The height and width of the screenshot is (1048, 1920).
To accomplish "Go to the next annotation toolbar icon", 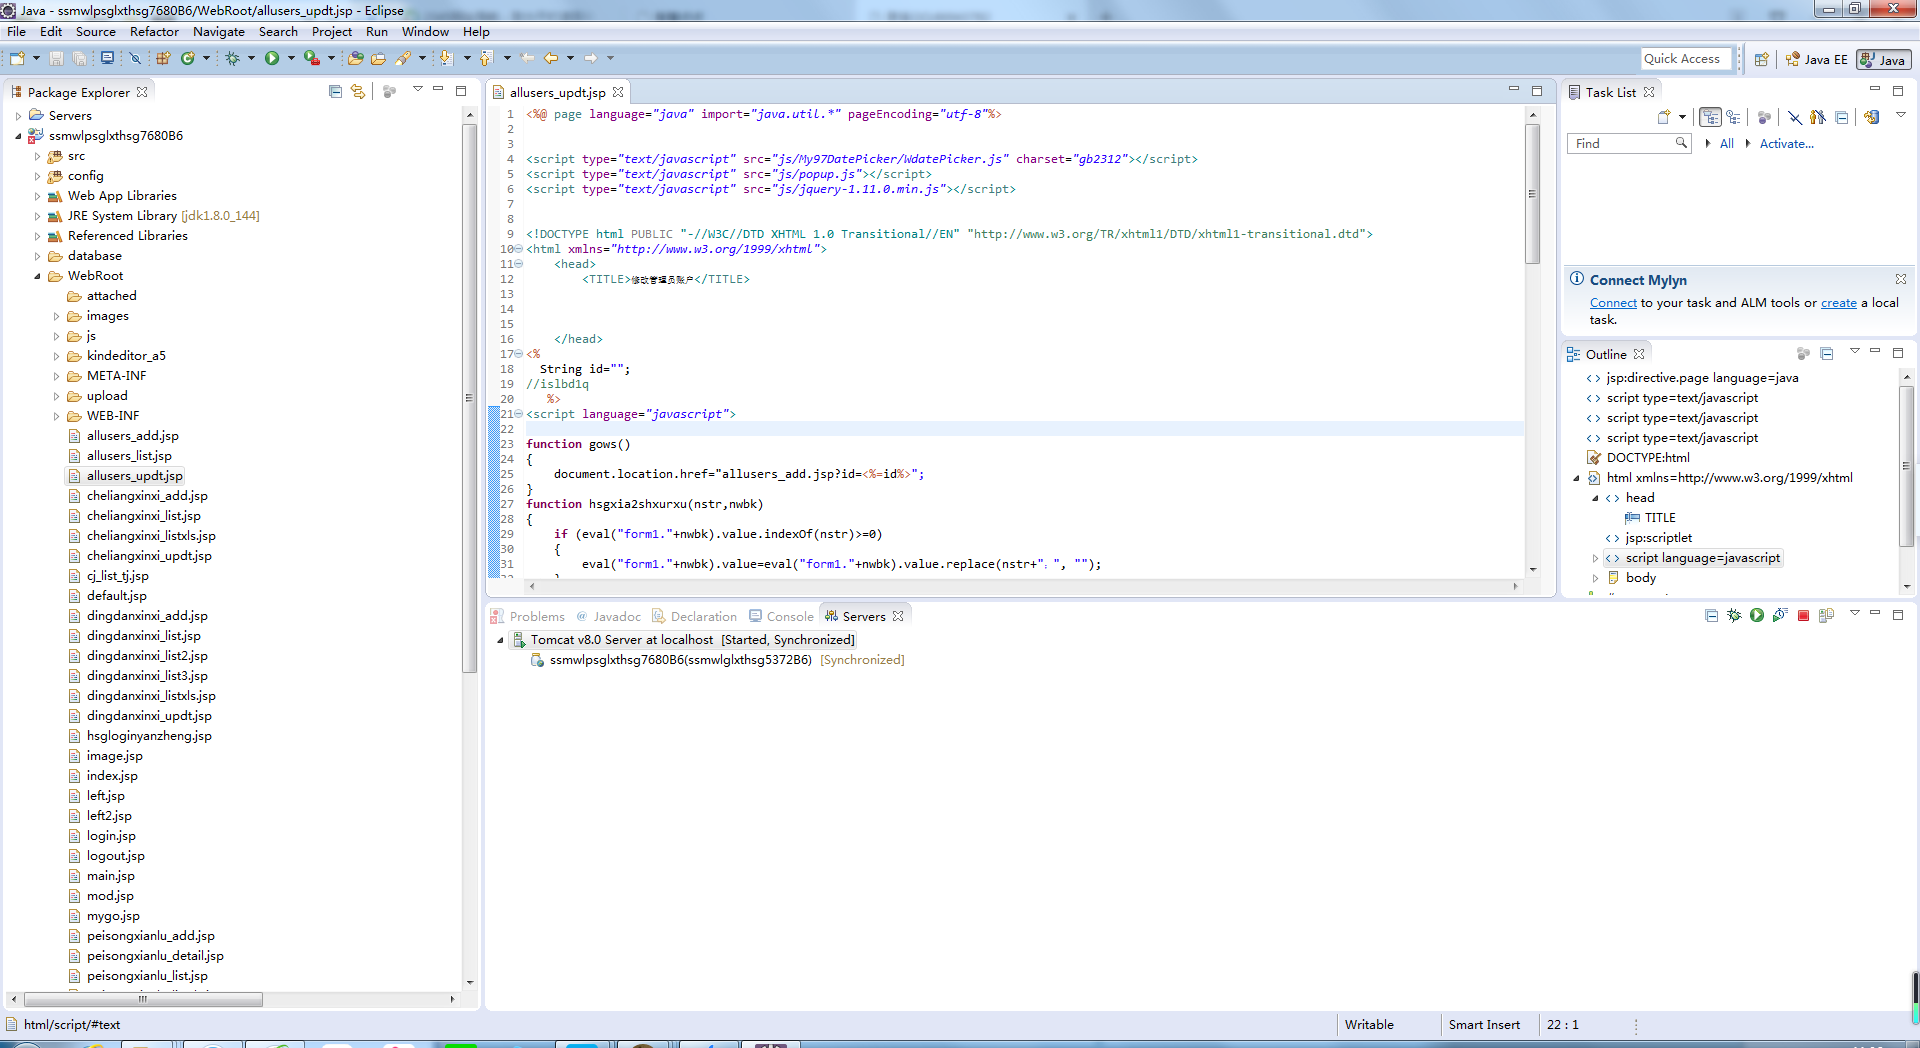I will (x=446, y=58).
